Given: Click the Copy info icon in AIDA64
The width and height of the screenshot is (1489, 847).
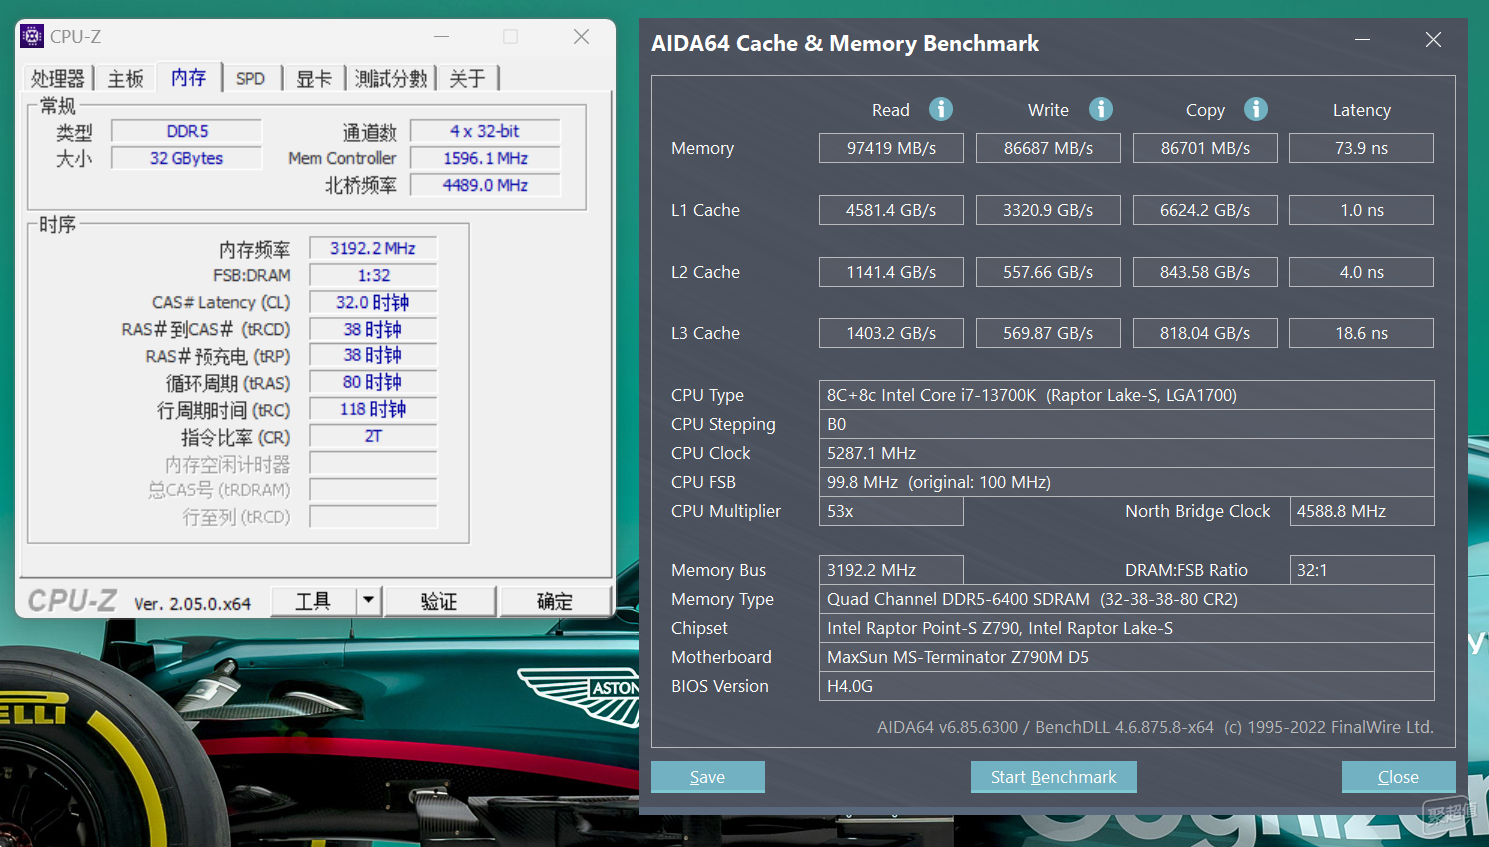Looking at the screenshot, I should [x=1256, y=109].
